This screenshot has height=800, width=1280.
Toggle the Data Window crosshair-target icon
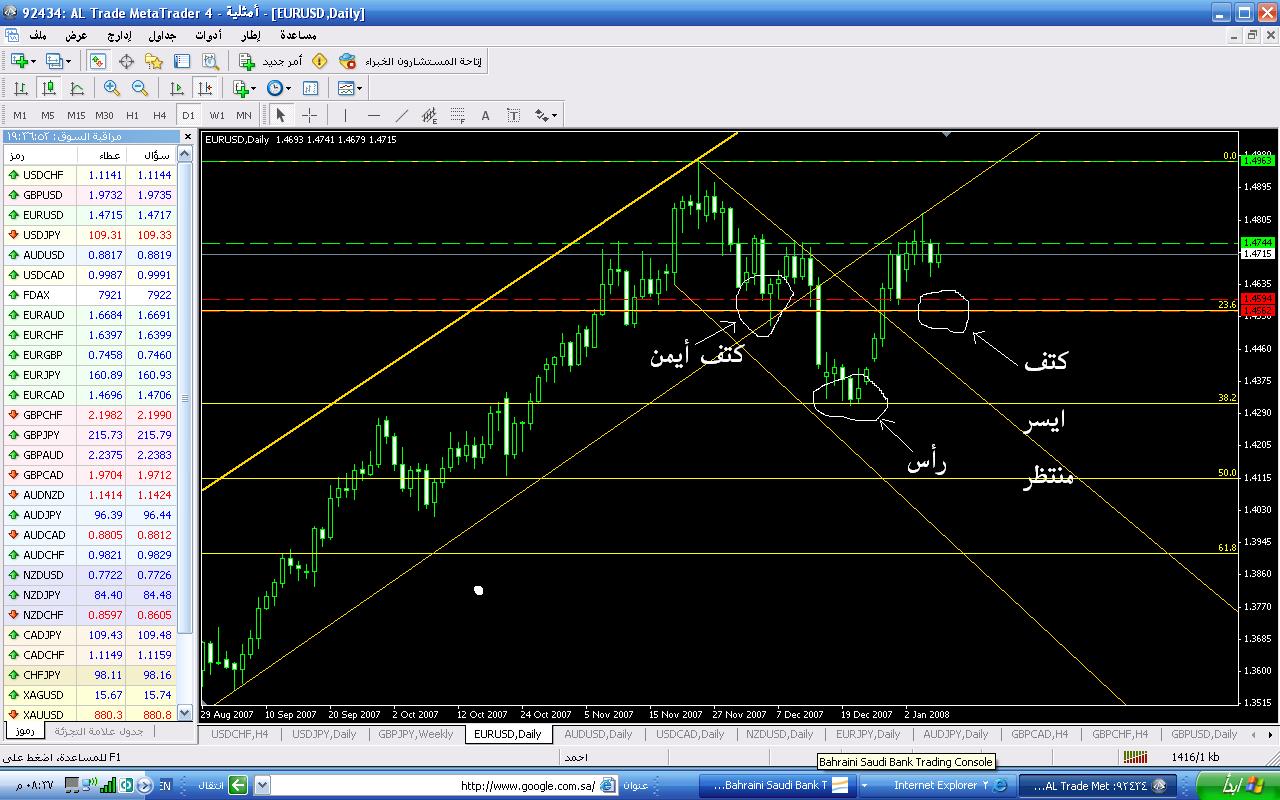[126, 61]
